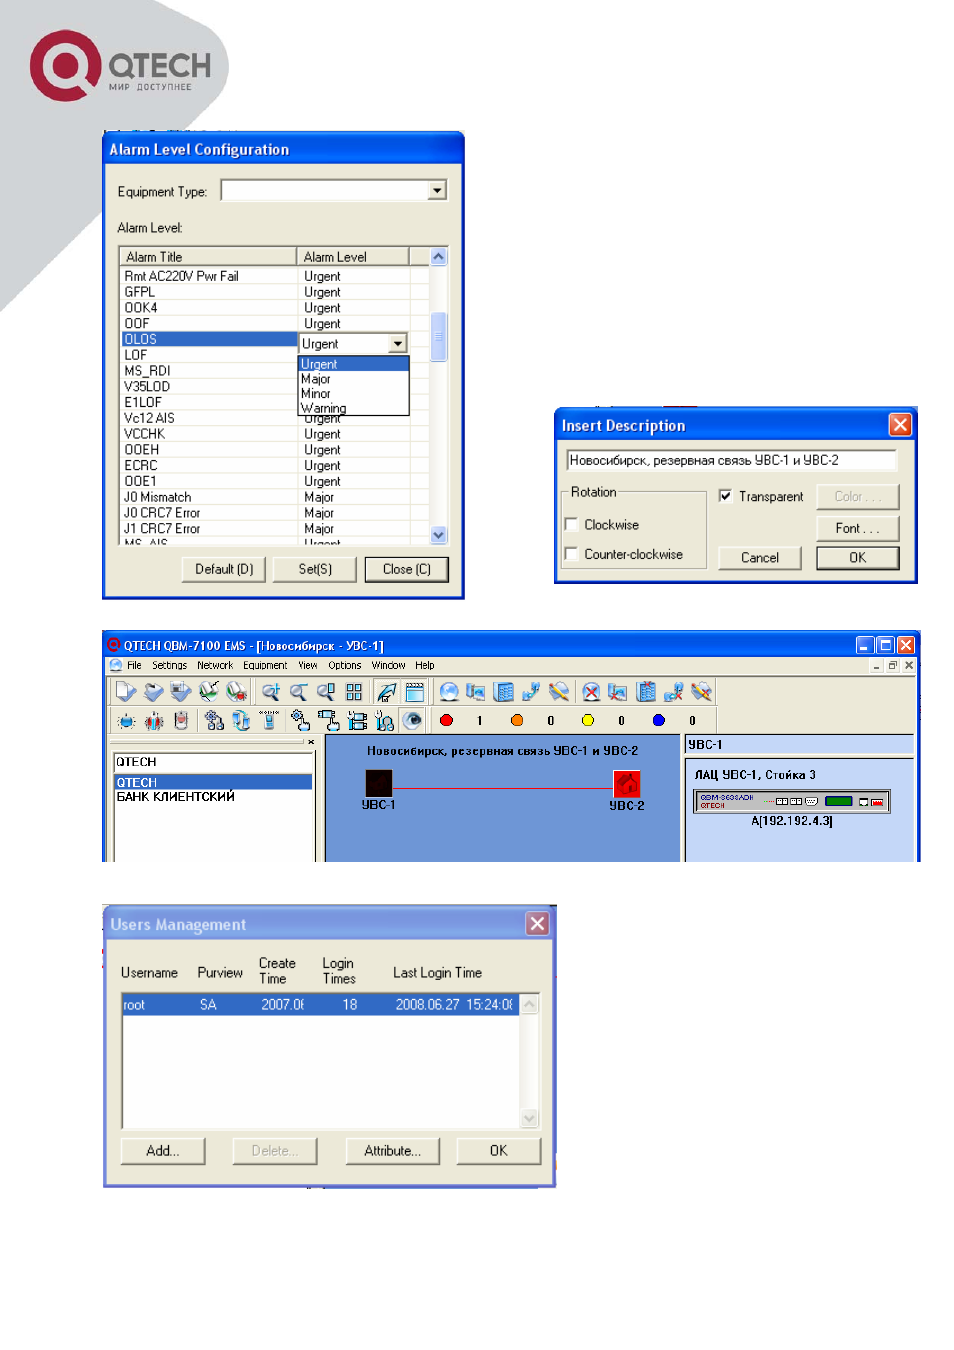This screenshot has width=954, height=1350.
Task: Click the stethoscope diagnostics icon
Action: (385, 720)
